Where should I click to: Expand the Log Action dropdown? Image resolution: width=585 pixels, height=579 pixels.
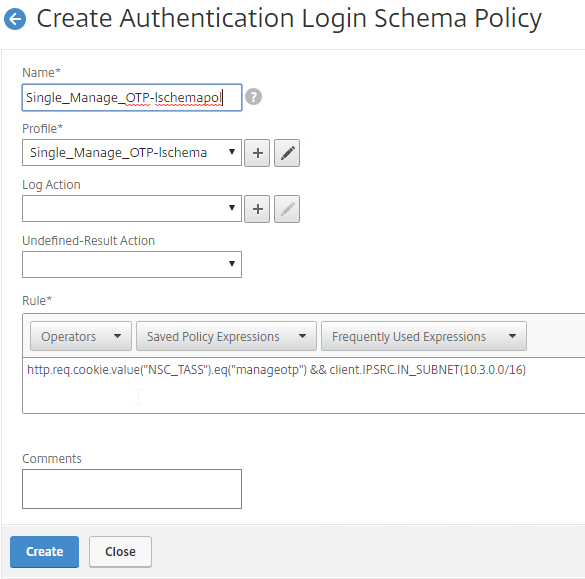pyautogui.click(x=132, y=209)
